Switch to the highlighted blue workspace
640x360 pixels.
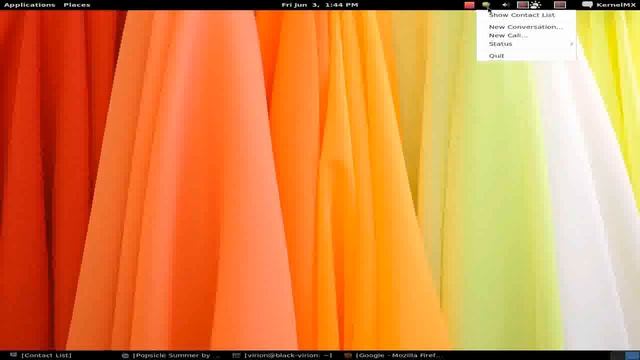(632, 356)
